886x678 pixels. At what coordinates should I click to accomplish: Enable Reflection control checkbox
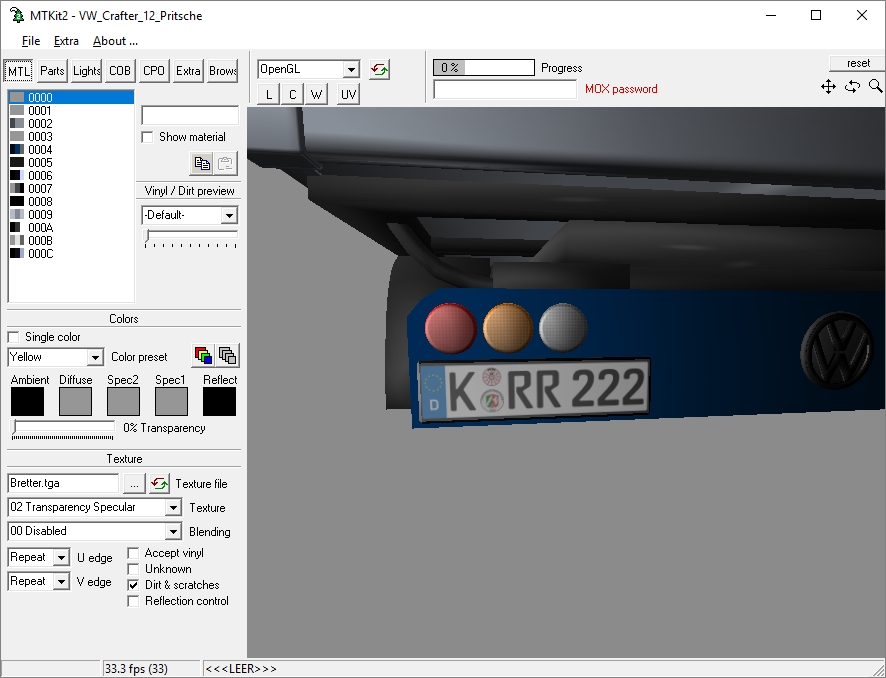[133, 601]
